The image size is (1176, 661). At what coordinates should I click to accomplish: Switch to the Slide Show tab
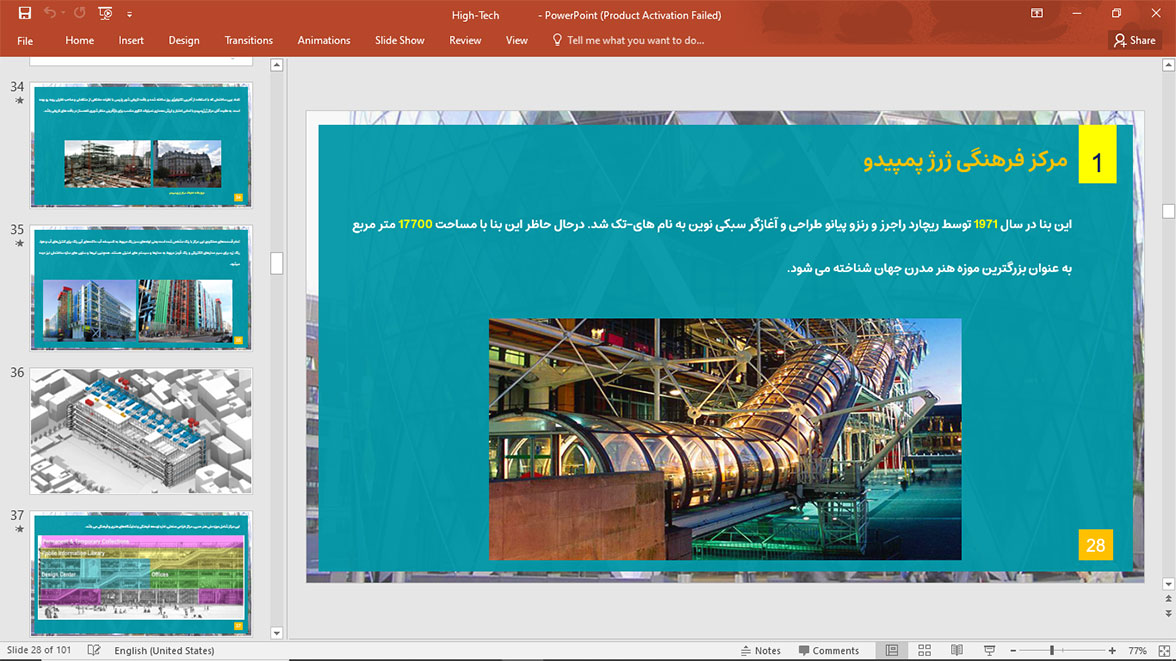click(400, 41)
